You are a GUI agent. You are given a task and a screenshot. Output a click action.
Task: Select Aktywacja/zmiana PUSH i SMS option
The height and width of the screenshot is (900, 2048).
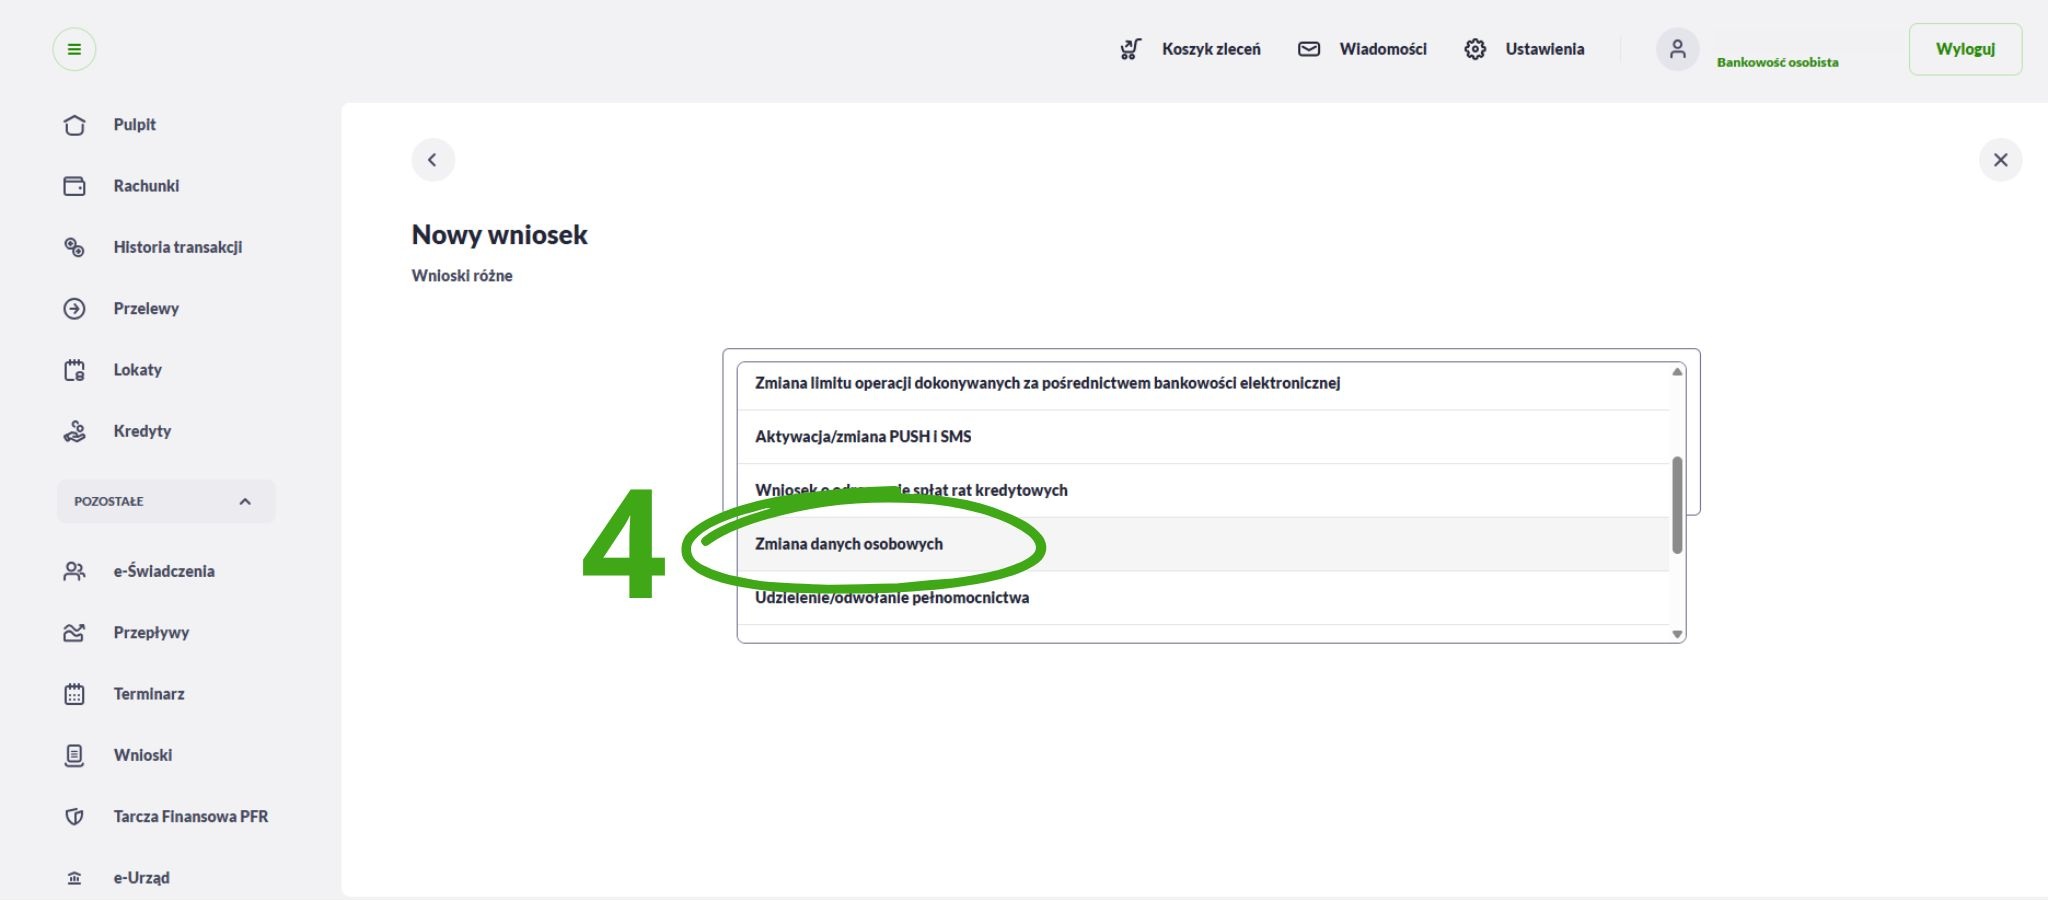pyautogui.click(x=1203, y=437)
